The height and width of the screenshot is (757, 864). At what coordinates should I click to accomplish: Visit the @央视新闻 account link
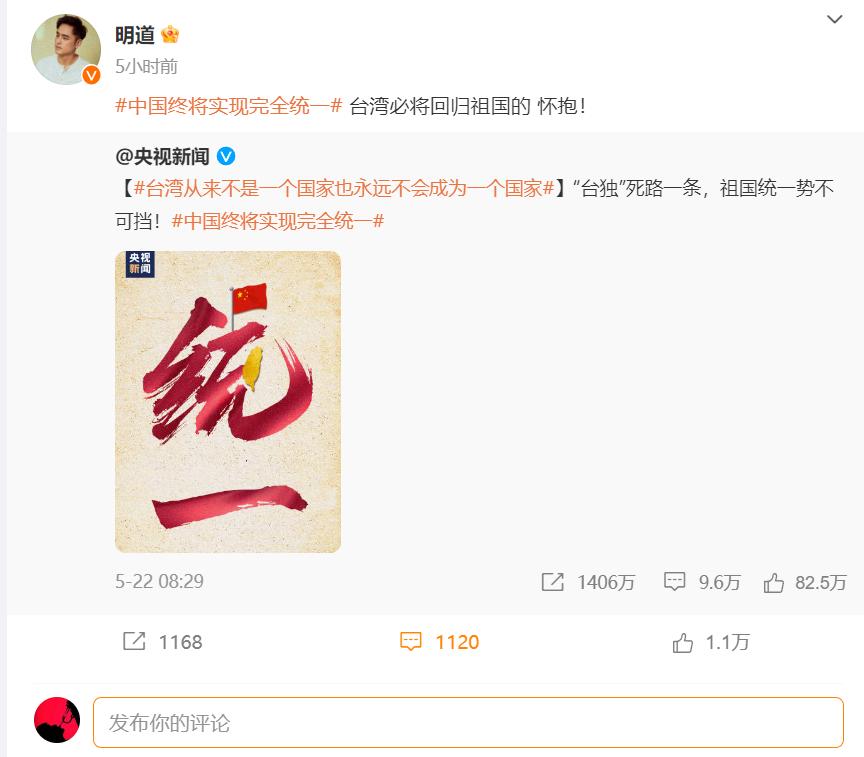(163, 157)
